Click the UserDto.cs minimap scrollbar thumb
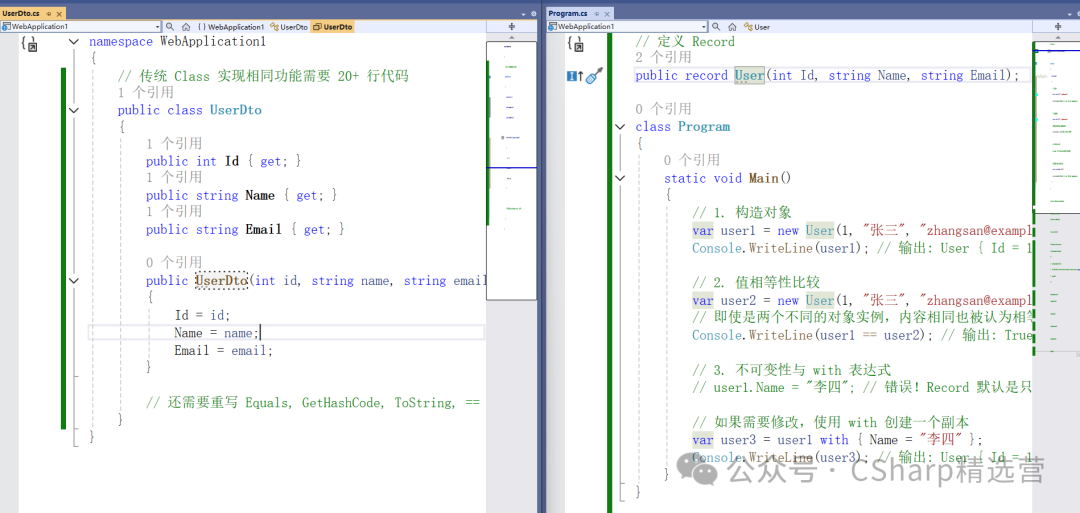 [511, 170]
